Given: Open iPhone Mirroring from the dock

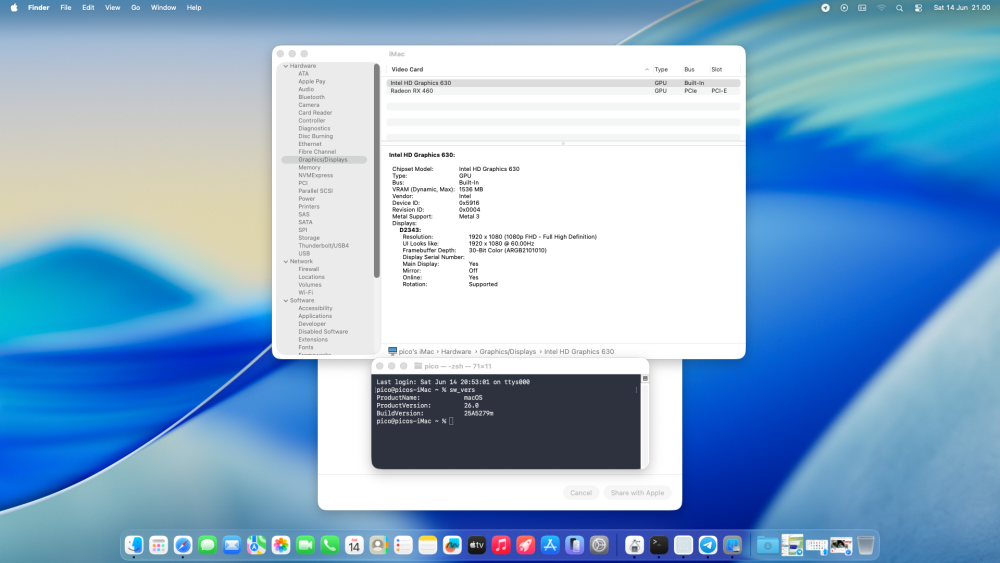Looking at the screenshot, I should 574,545.
